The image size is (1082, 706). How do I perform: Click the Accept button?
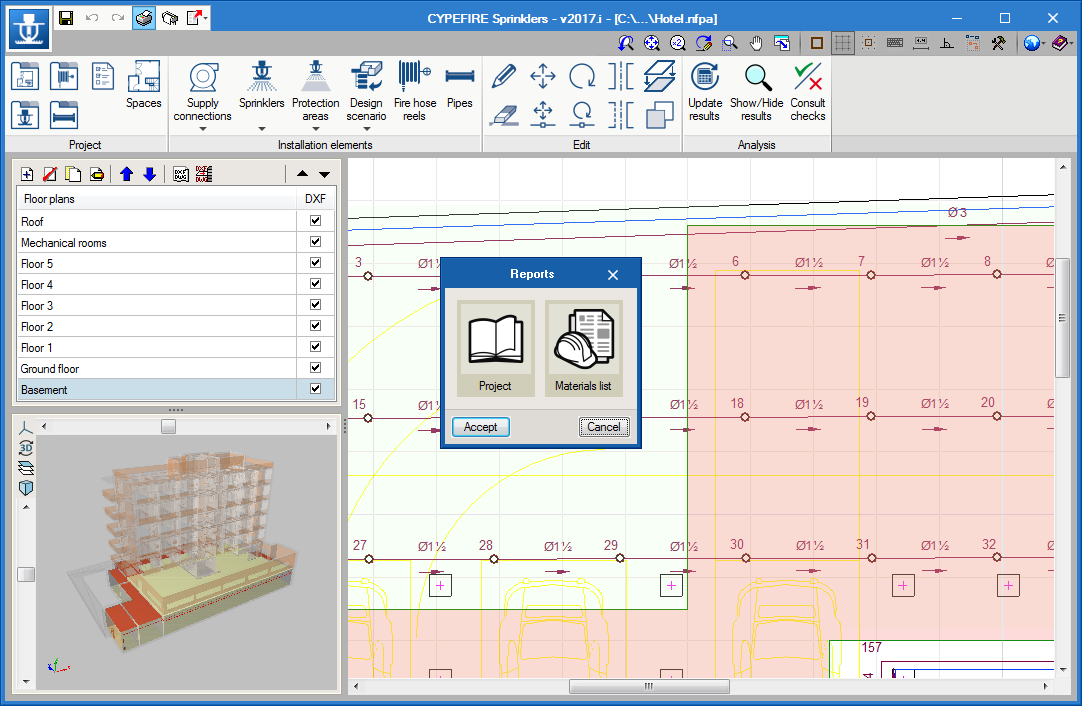click(481, 427)
